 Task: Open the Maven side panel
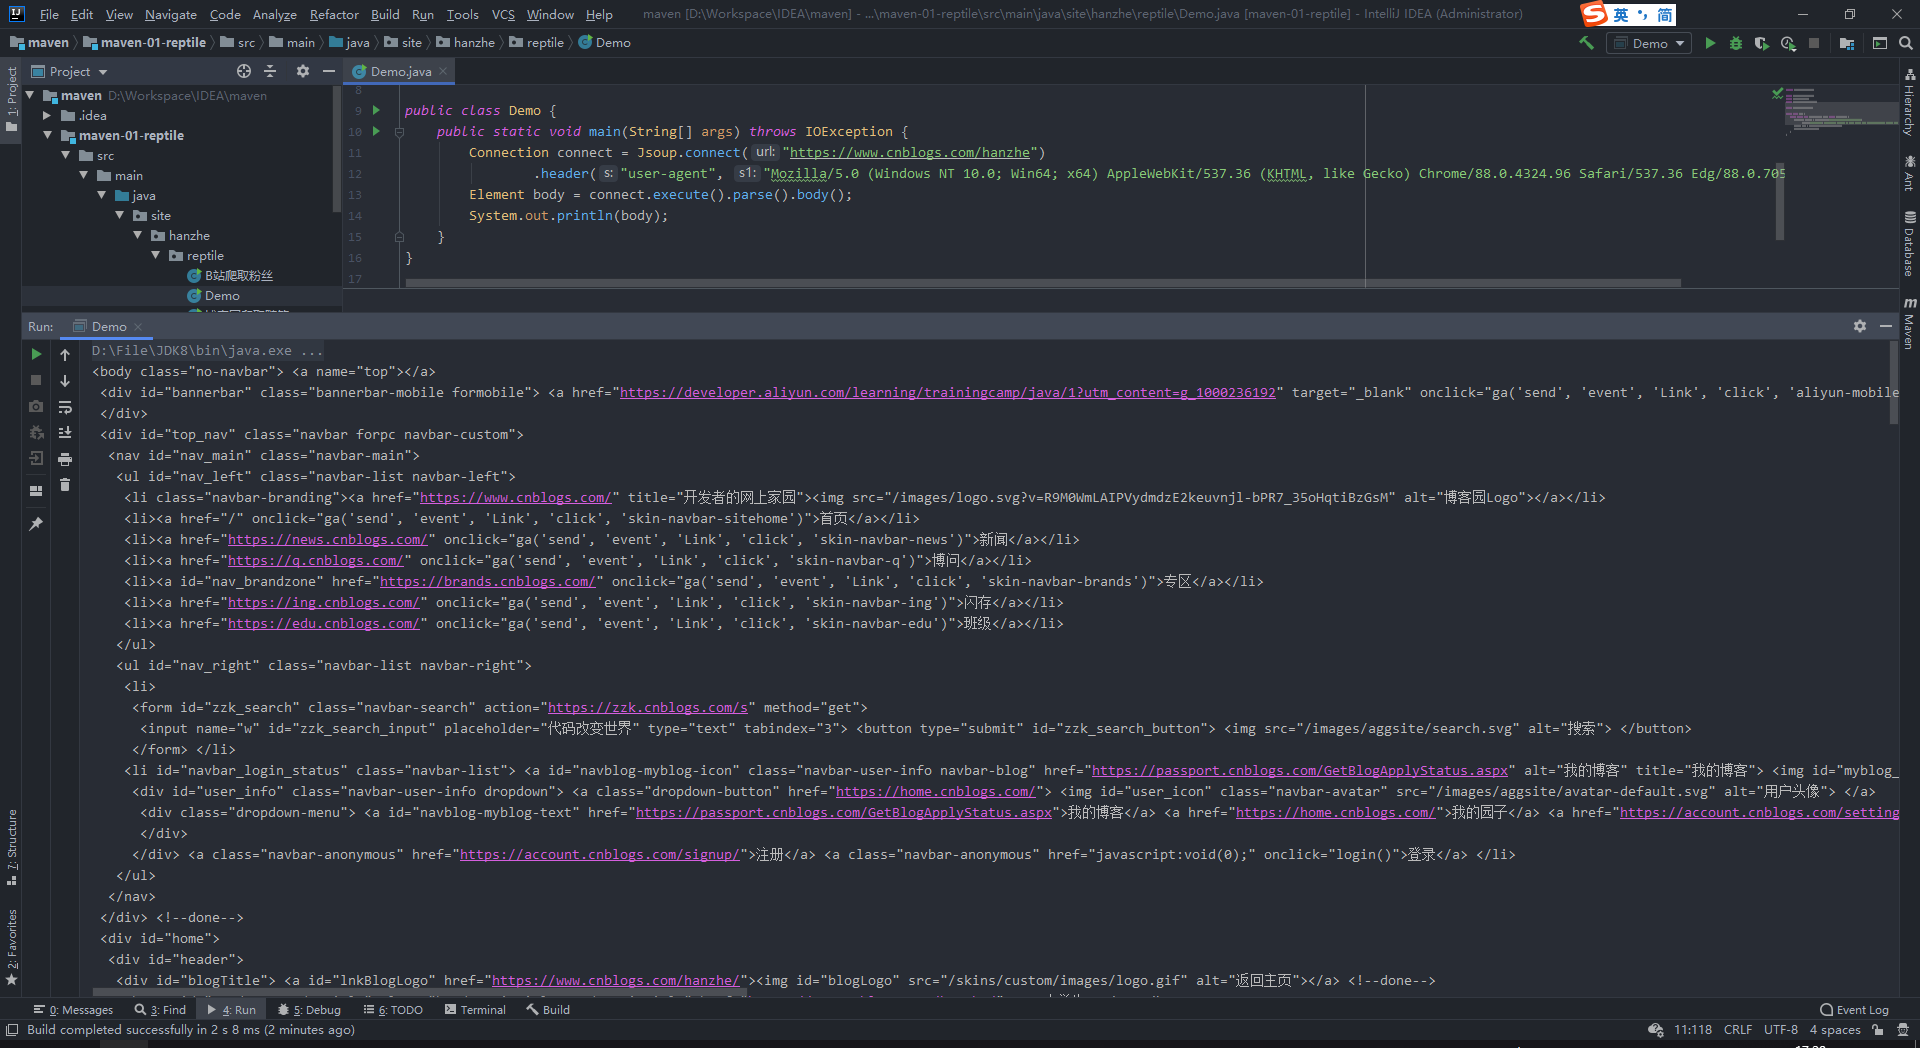click(1909, 323)
